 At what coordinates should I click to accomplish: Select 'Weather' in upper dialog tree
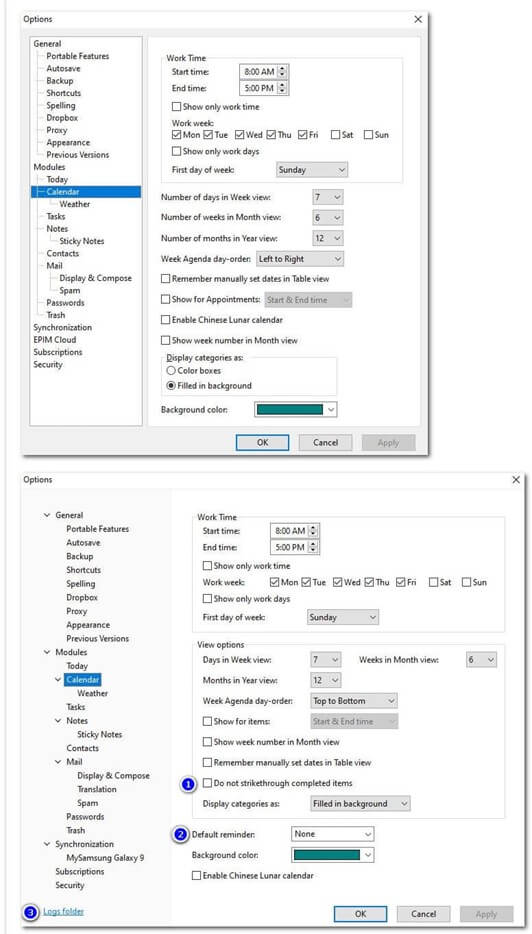tap(74, 204)
